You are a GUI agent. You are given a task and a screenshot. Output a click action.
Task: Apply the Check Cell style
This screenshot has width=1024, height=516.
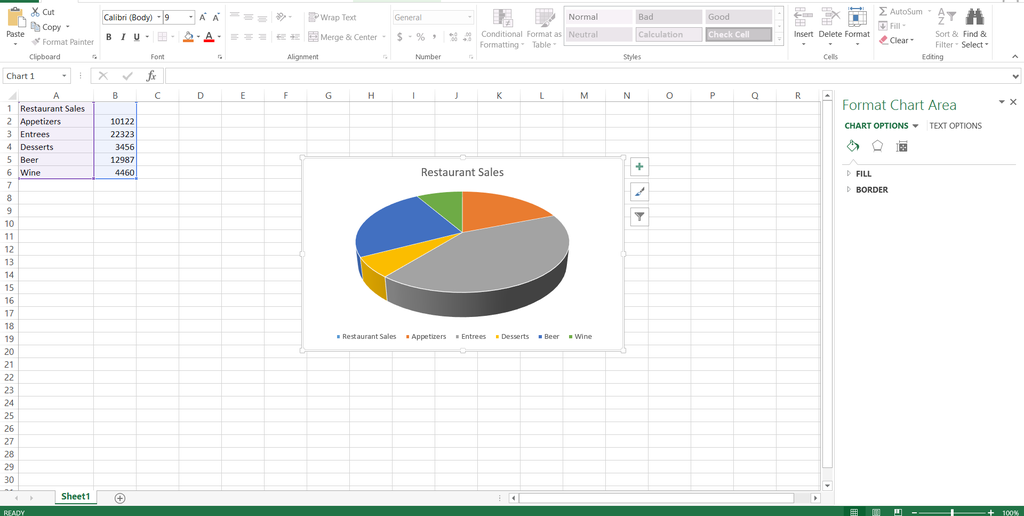(x=737, y=35)
